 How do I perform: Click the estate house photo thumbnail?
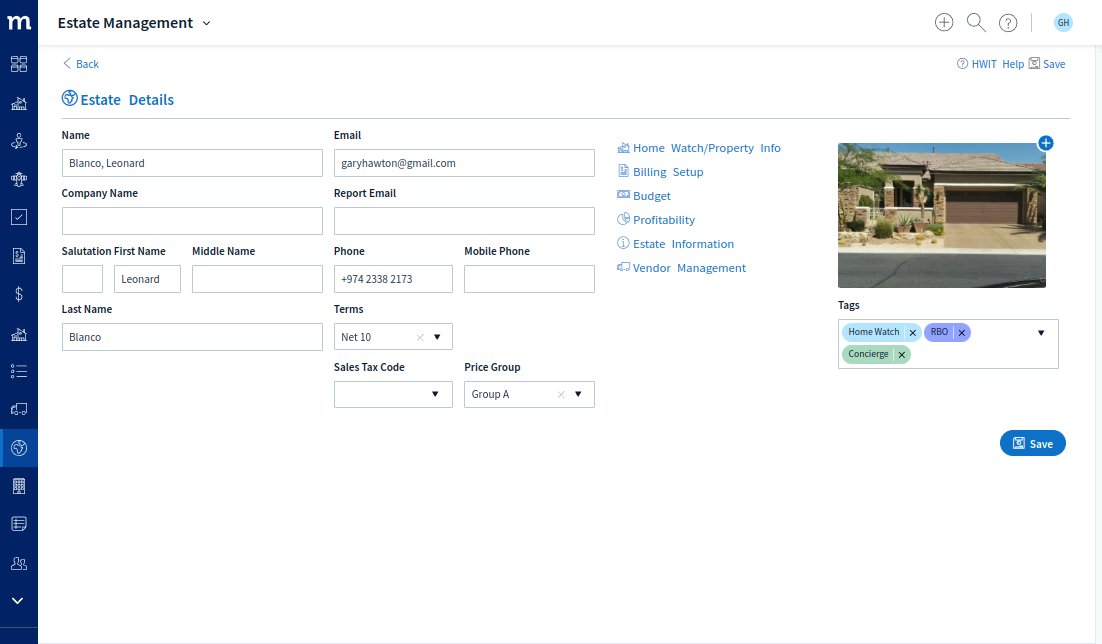(942, 215)
